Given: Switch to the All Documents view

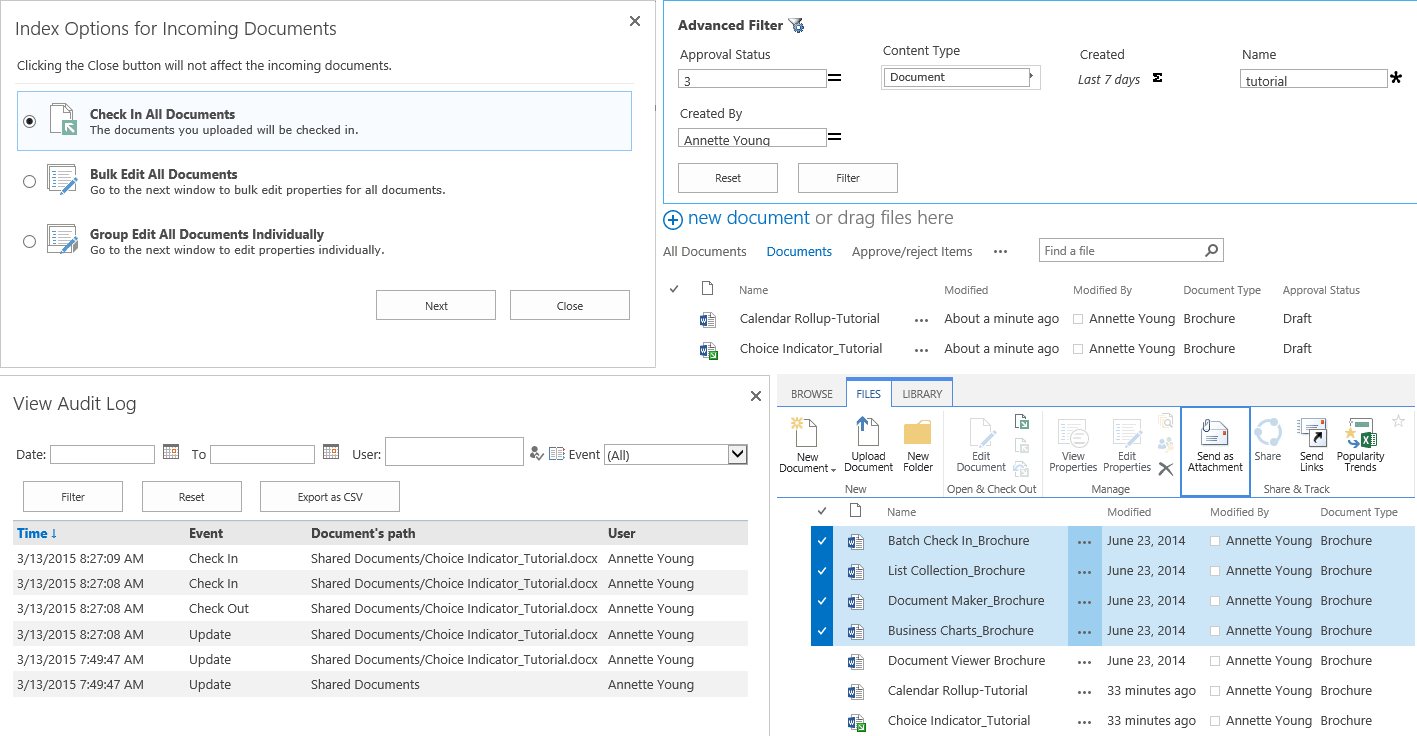Looking at the screenshot, I should [705, 252].
